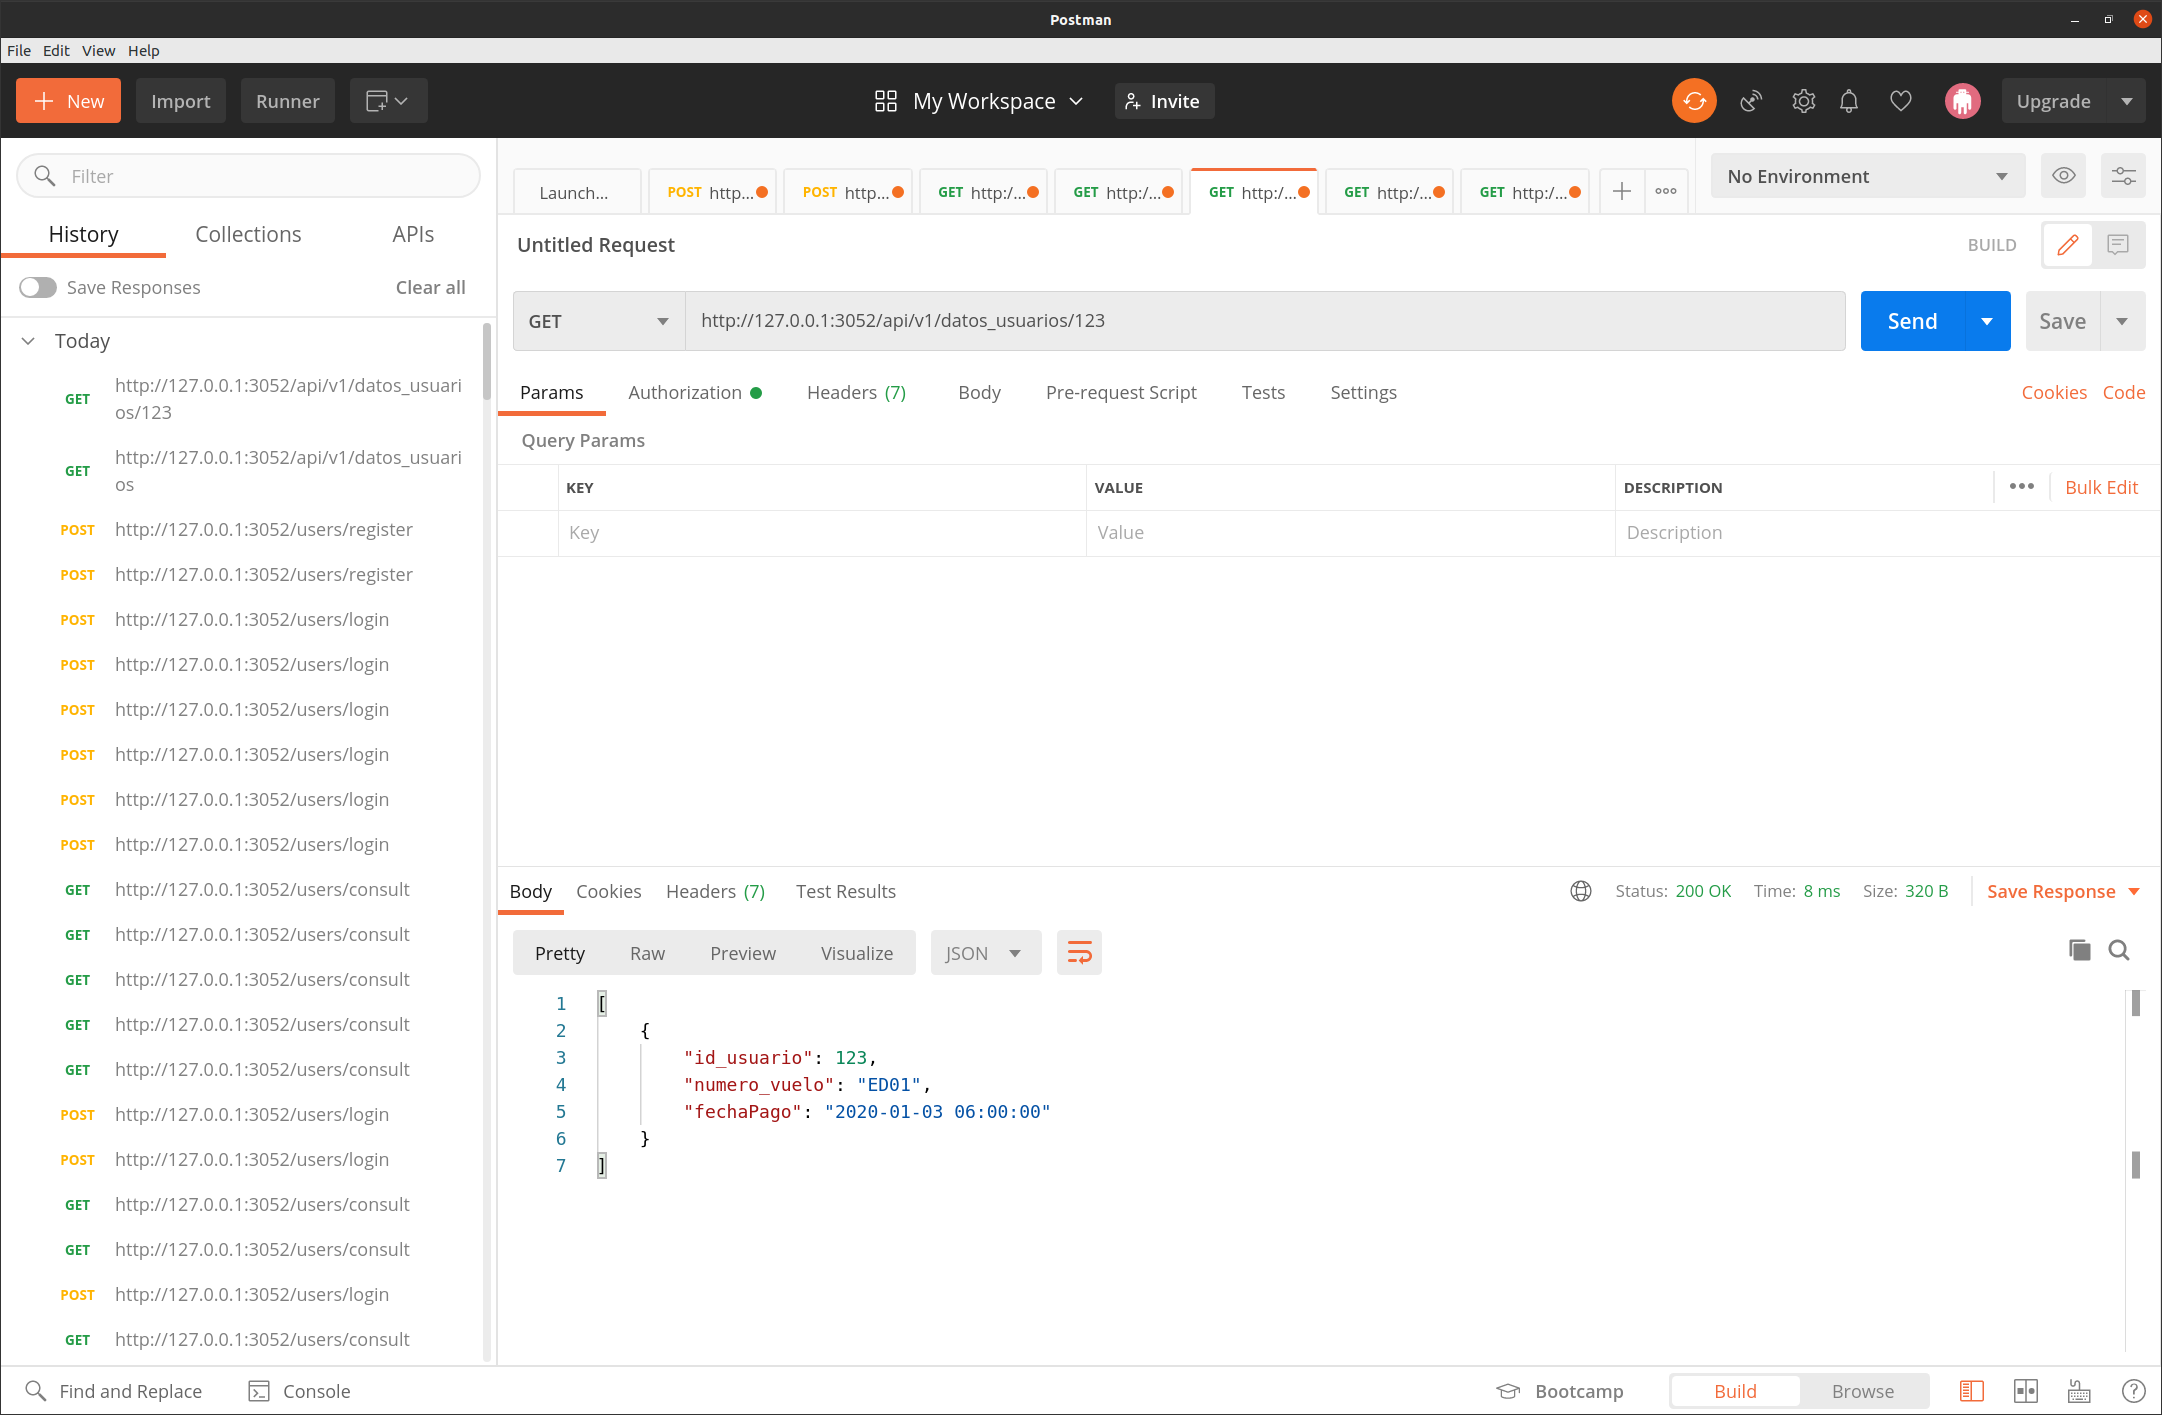Open the JSON format dropdown
Image resolution: width=2162 pixels, height=1415 pixels.
pyautogui.click(x=985, y=953)
